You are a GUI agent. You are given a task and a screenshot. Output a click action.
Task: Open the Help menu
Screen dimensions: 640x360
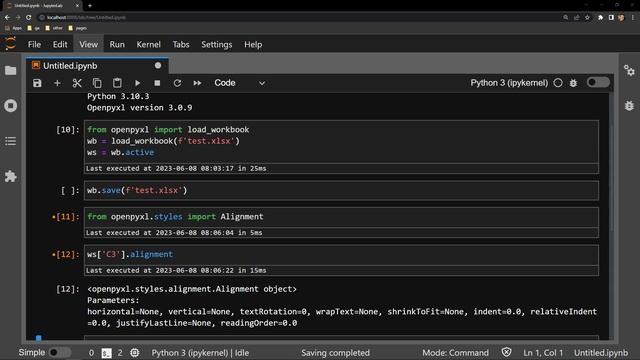[253, 44]
